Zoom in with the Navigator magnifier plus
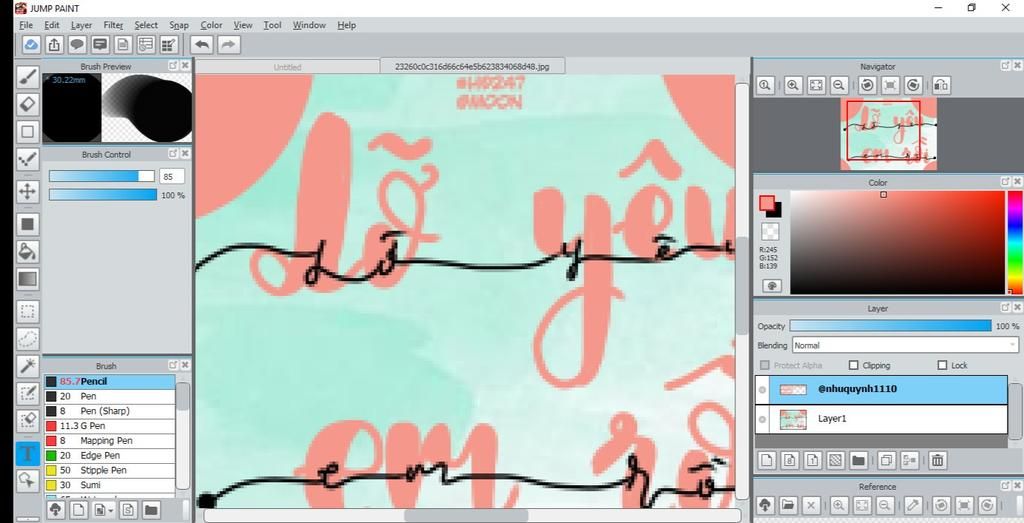The image size is (1024, 523). [x=793, y=85]
